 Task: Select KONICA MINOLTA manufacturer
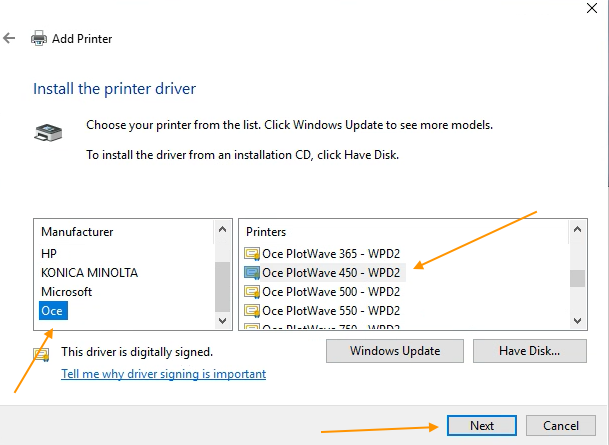(x=89, y=273)
